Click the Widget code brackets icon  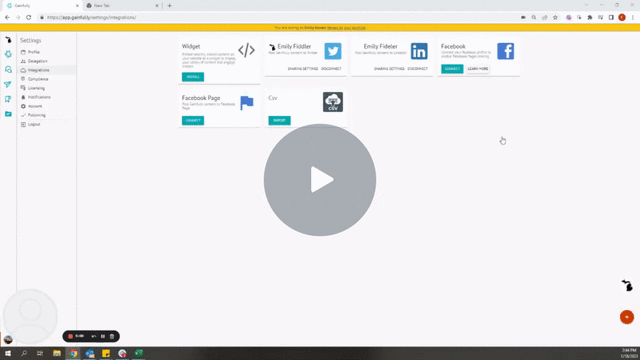pyautogui.click(x=247, y=50)
